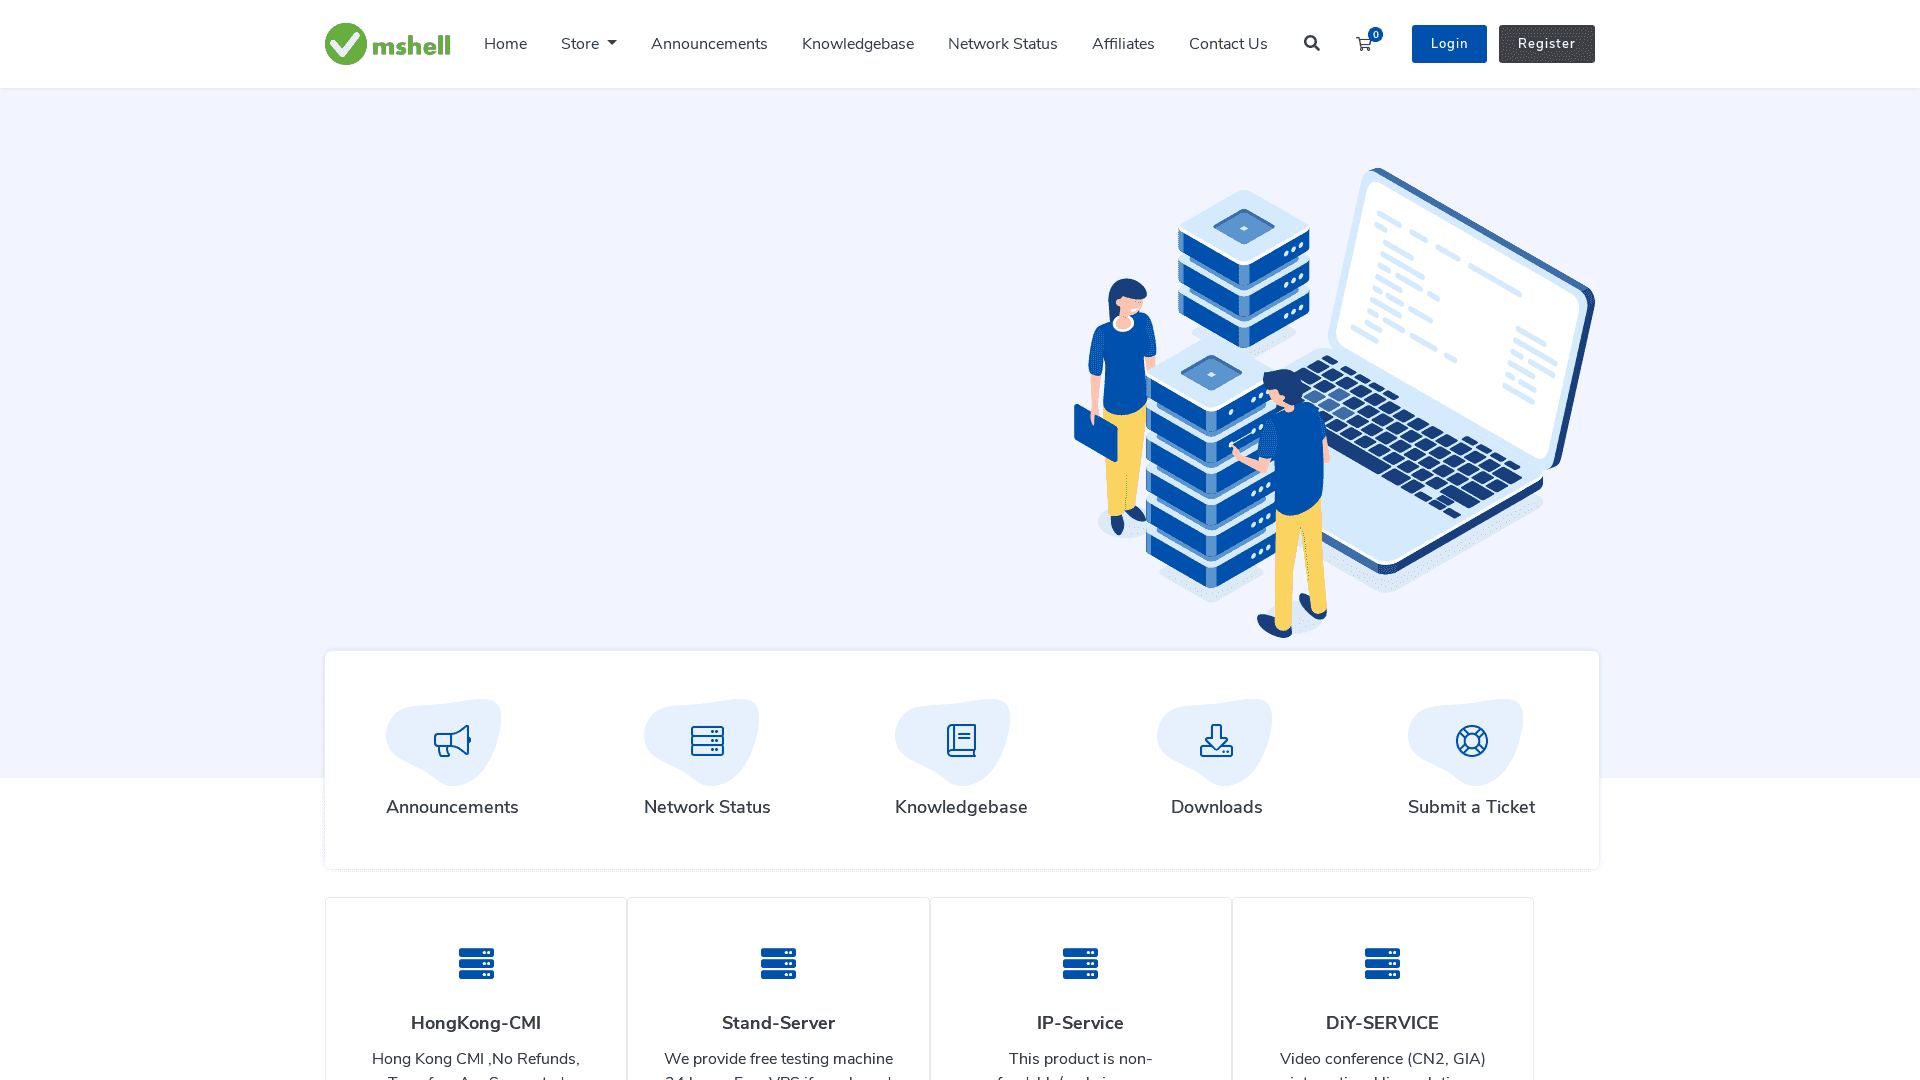Open the search magnifier icon
Image resolution: width=1920 pixels, height=1080 pixels.
pos(1312,43)
